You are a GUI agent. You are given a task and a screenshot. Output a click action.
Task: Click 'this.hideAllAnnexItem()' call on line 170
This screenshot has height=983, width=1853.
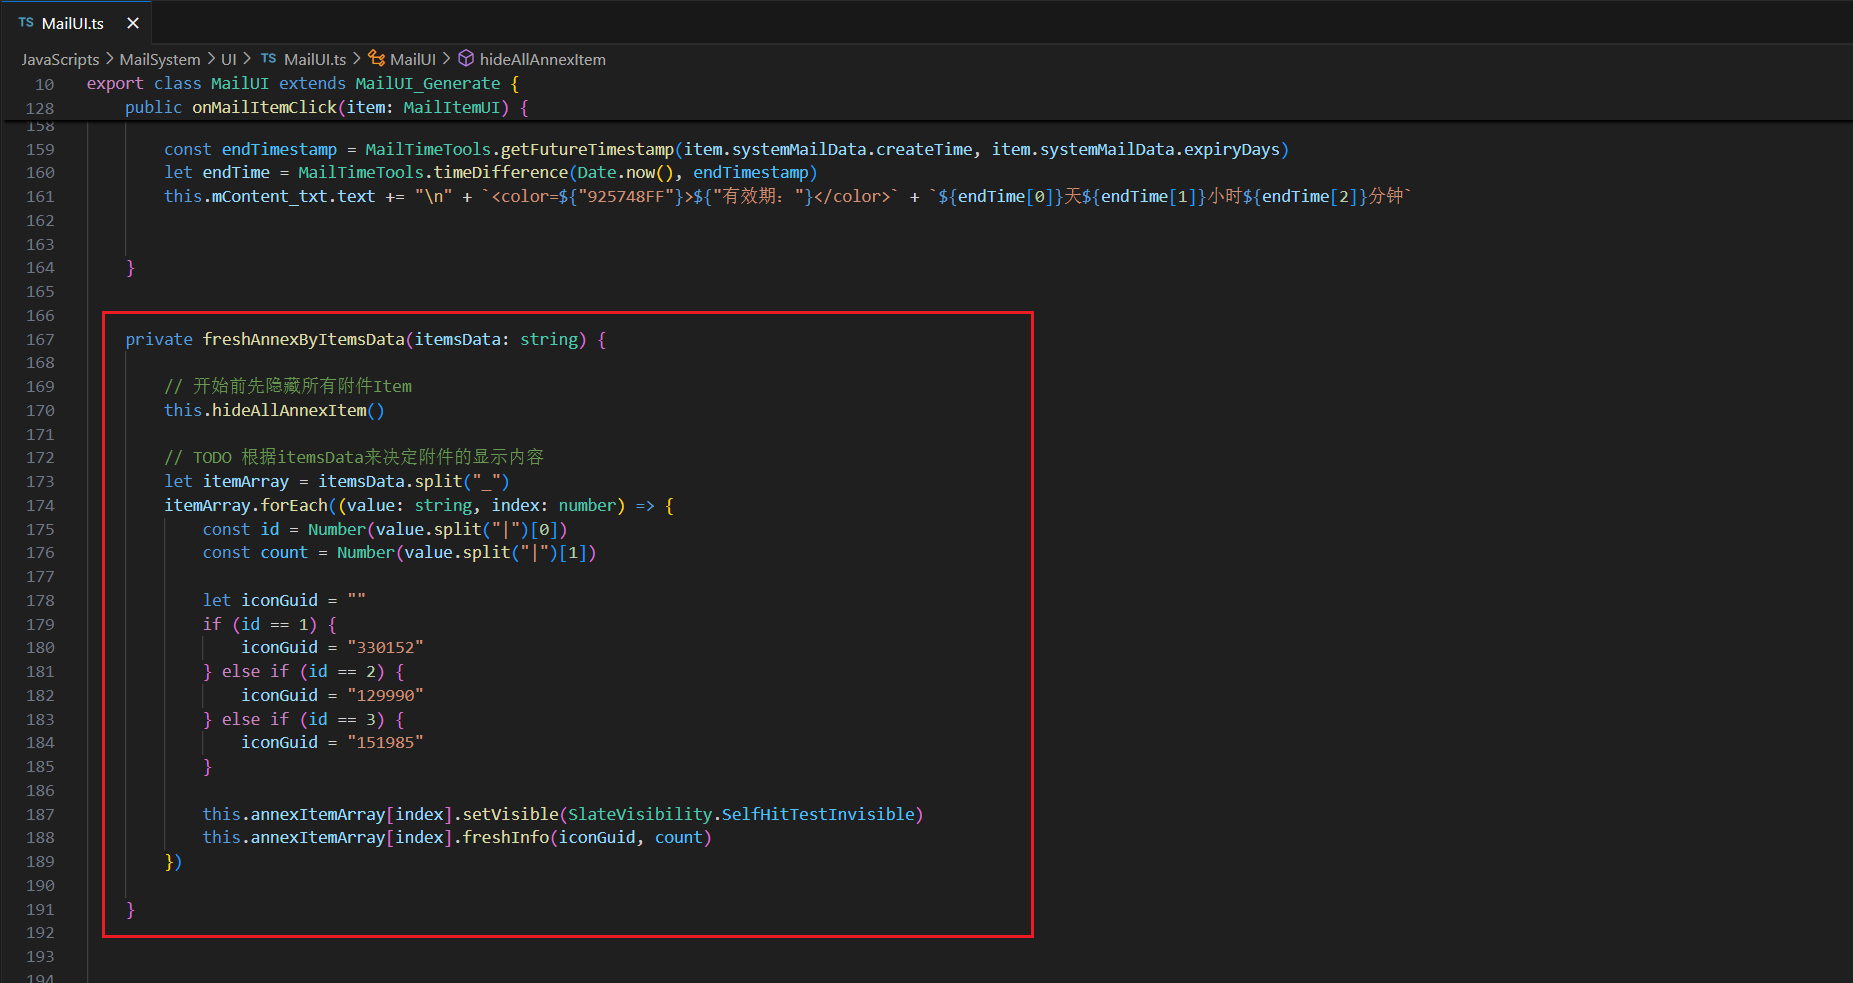point(274,410)
